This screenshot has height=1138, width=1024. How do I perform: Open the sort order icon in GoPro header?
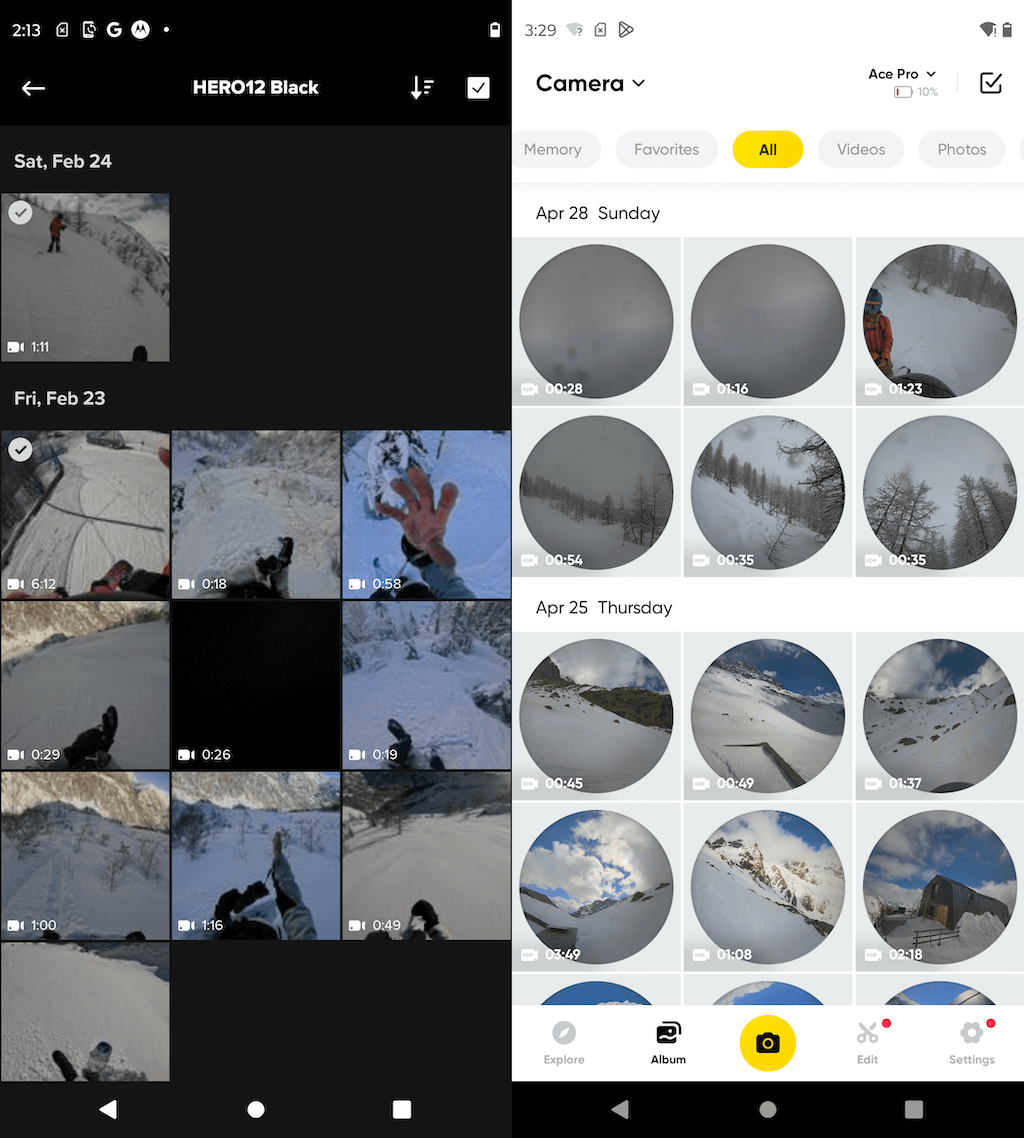[422, 88]
